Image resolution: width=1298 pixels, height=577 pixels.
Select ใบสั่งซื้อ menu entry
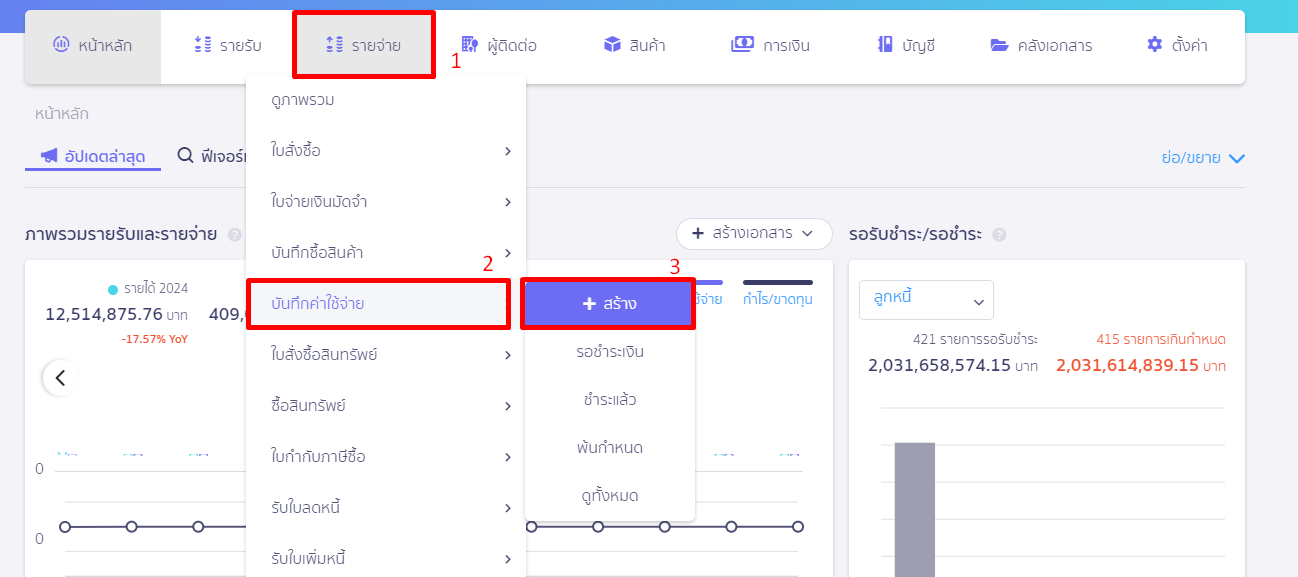[x=386, y=151]
